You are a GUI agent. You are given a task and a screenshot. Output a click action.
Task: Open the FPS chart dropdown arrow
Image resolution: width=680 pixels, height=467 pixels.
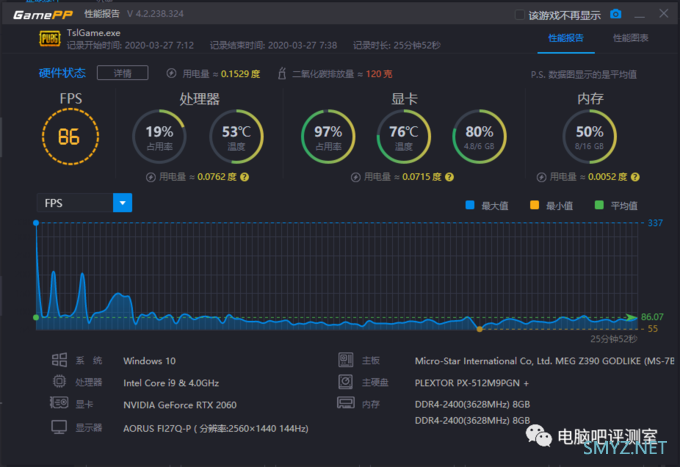[x=122, y=202]
